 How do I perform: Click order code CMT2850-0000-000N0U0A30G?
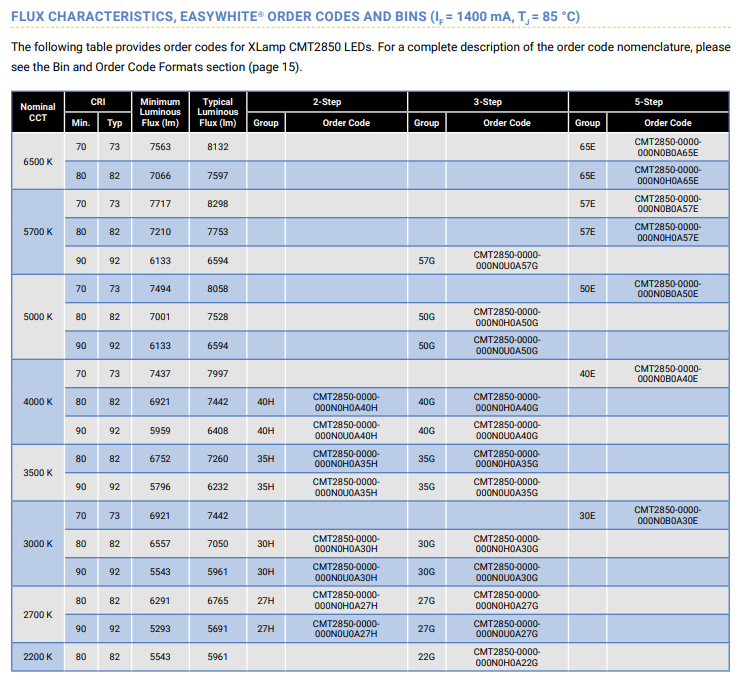tap(507, 572)
